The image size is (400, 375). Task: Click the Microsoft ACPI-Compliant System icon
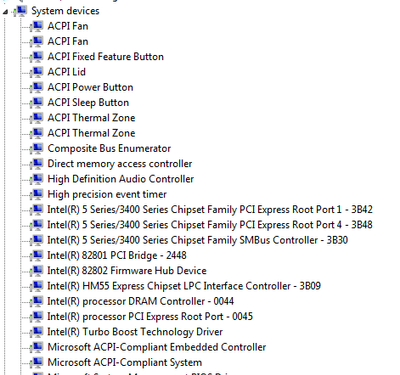pyautogui.click(x=36, y=363)
